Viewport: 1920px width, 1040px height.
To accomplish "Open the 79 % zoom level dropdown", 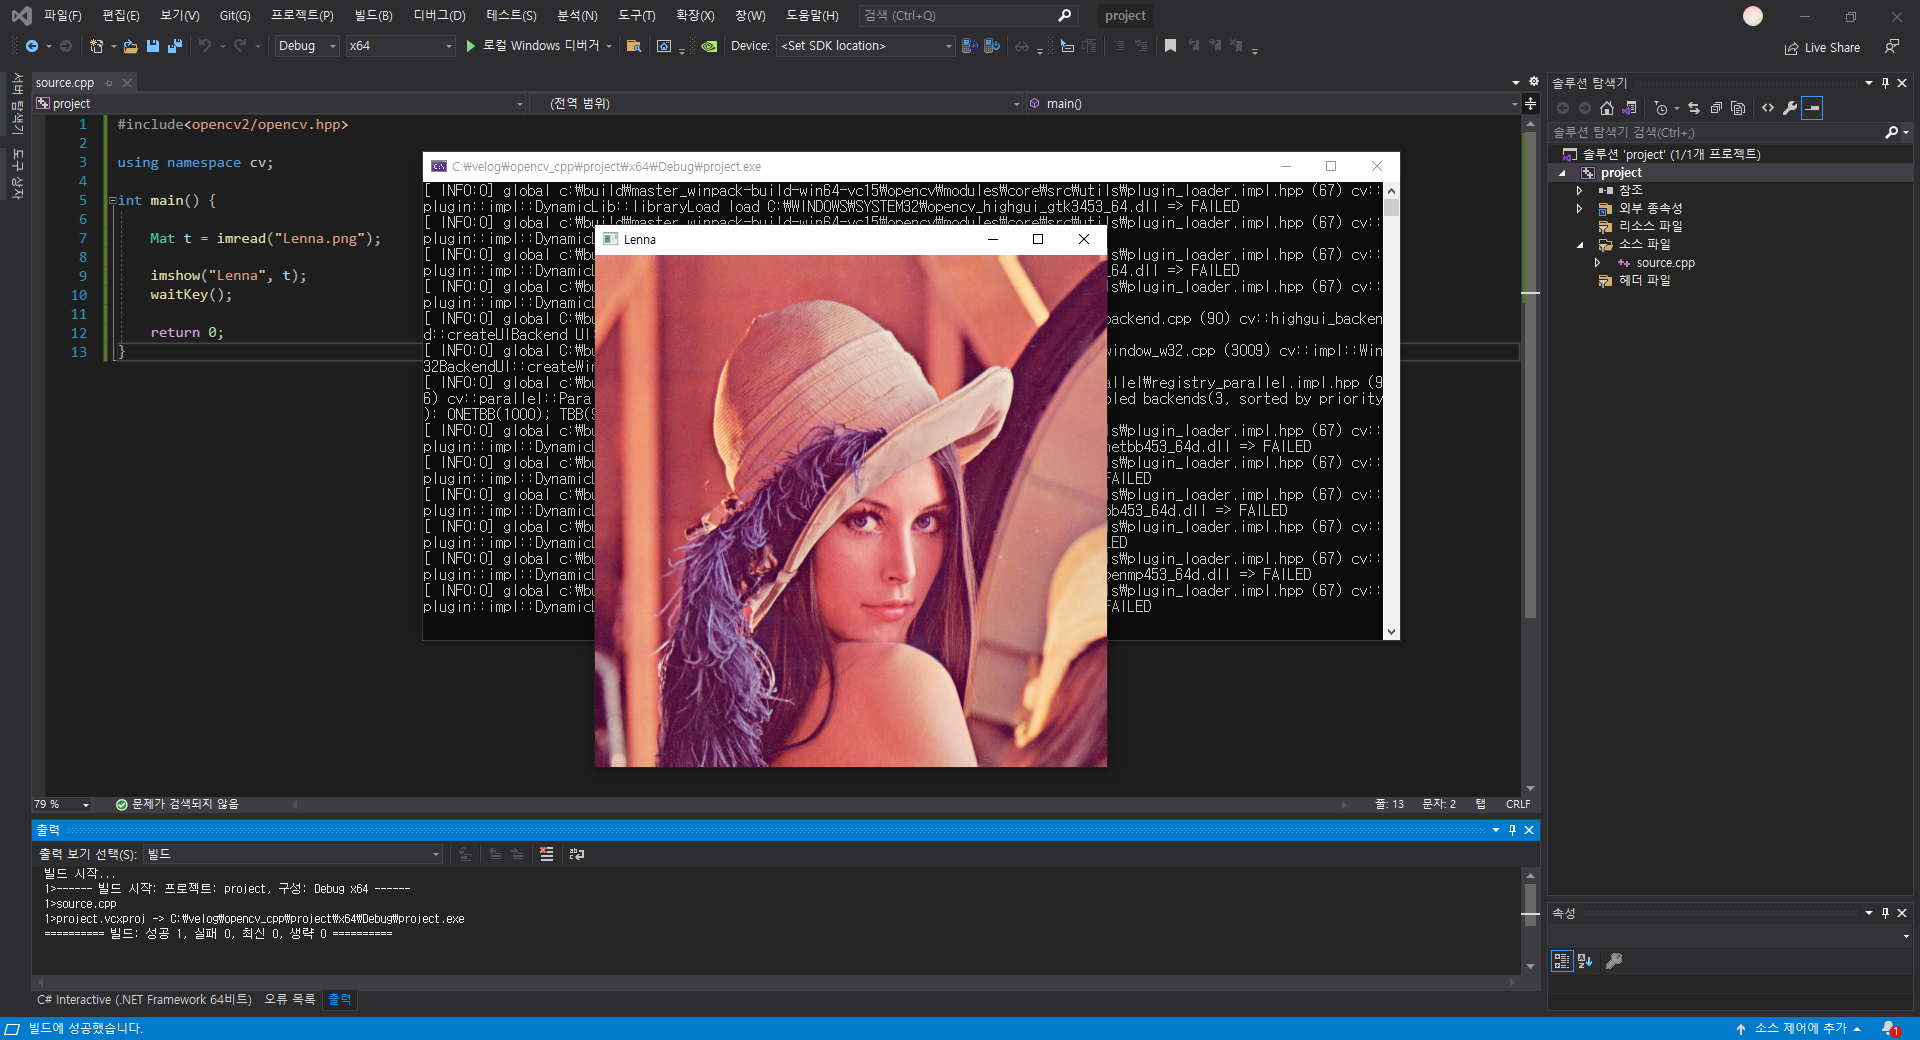I will pos(62,804).
